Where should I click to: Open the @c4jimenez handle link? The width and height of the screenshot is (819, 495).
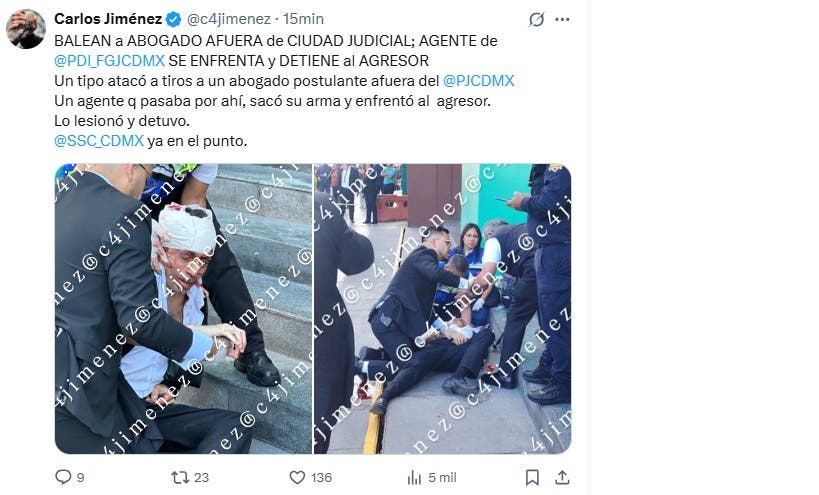[x=229, y=19]
